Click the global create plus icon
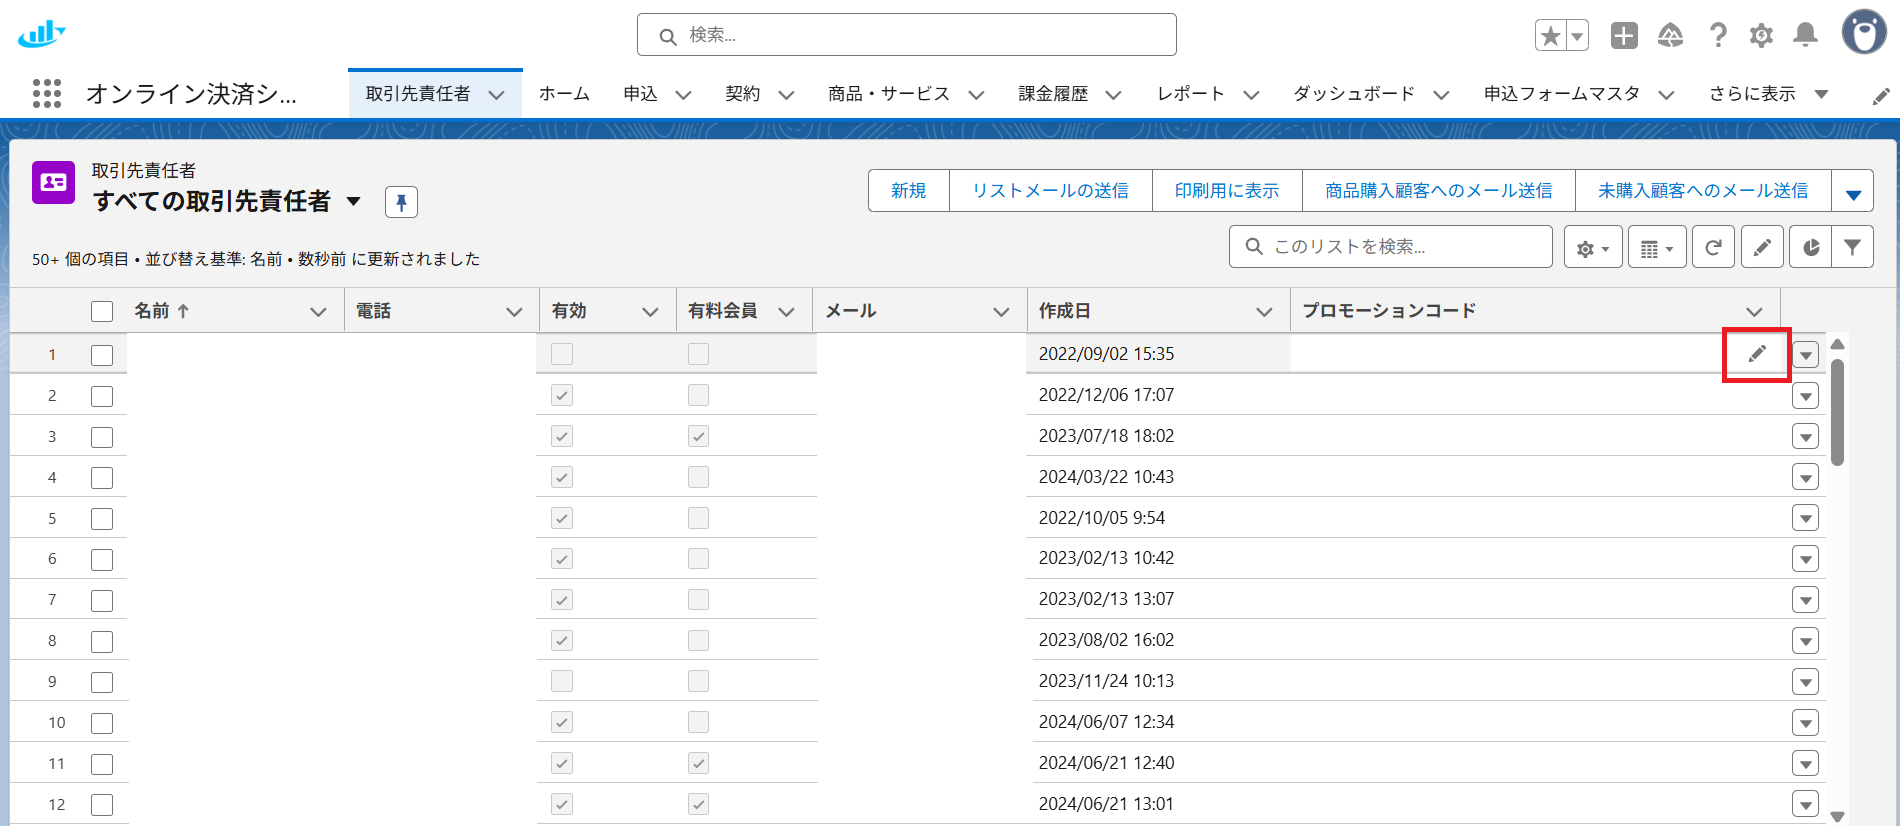Viewport: 1900px width, 826px height. coord(1624,36)
